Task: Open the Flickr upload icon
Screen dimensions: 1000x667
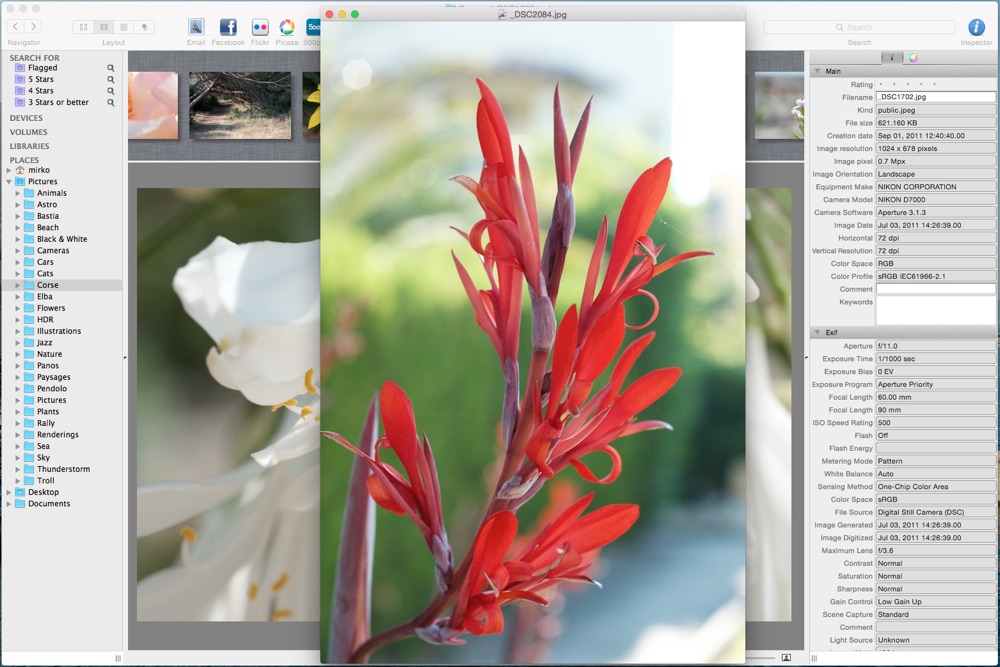Action: [260, 27]
